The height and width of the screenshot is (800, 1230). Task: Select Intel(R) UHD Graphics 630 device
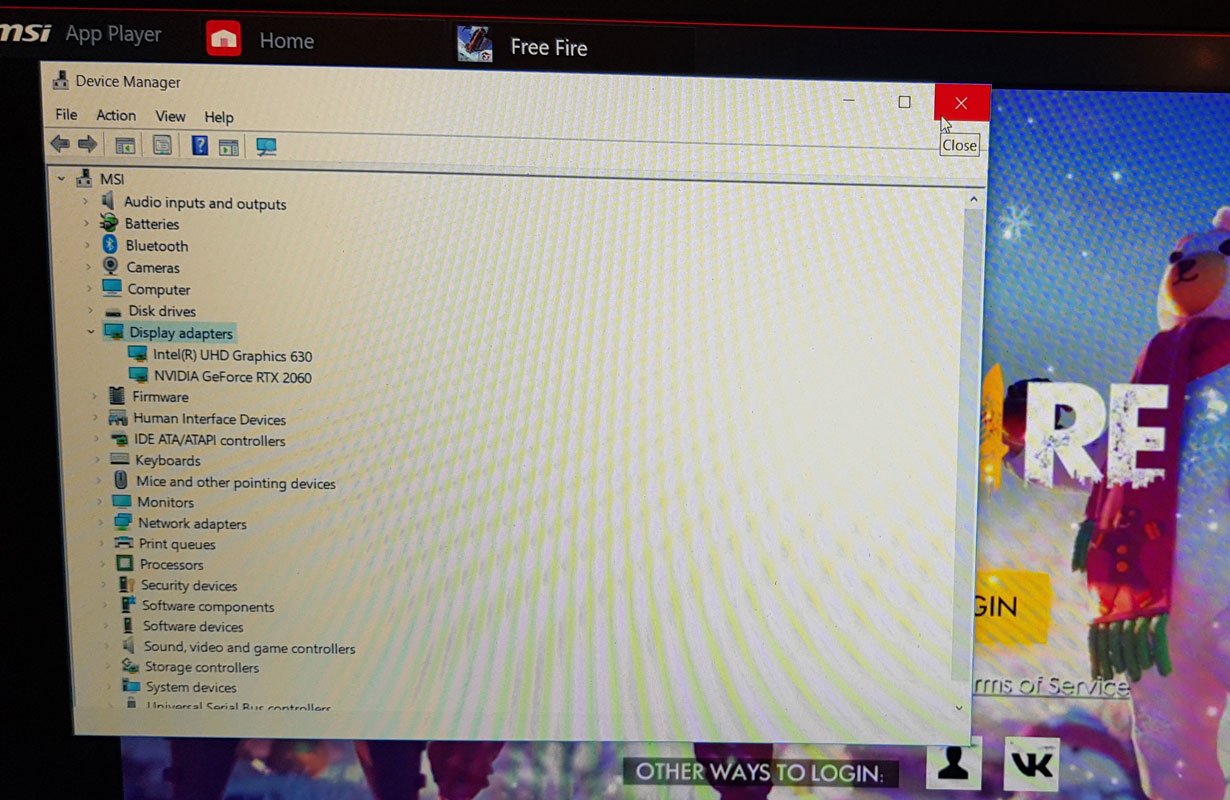pos(232,356)
